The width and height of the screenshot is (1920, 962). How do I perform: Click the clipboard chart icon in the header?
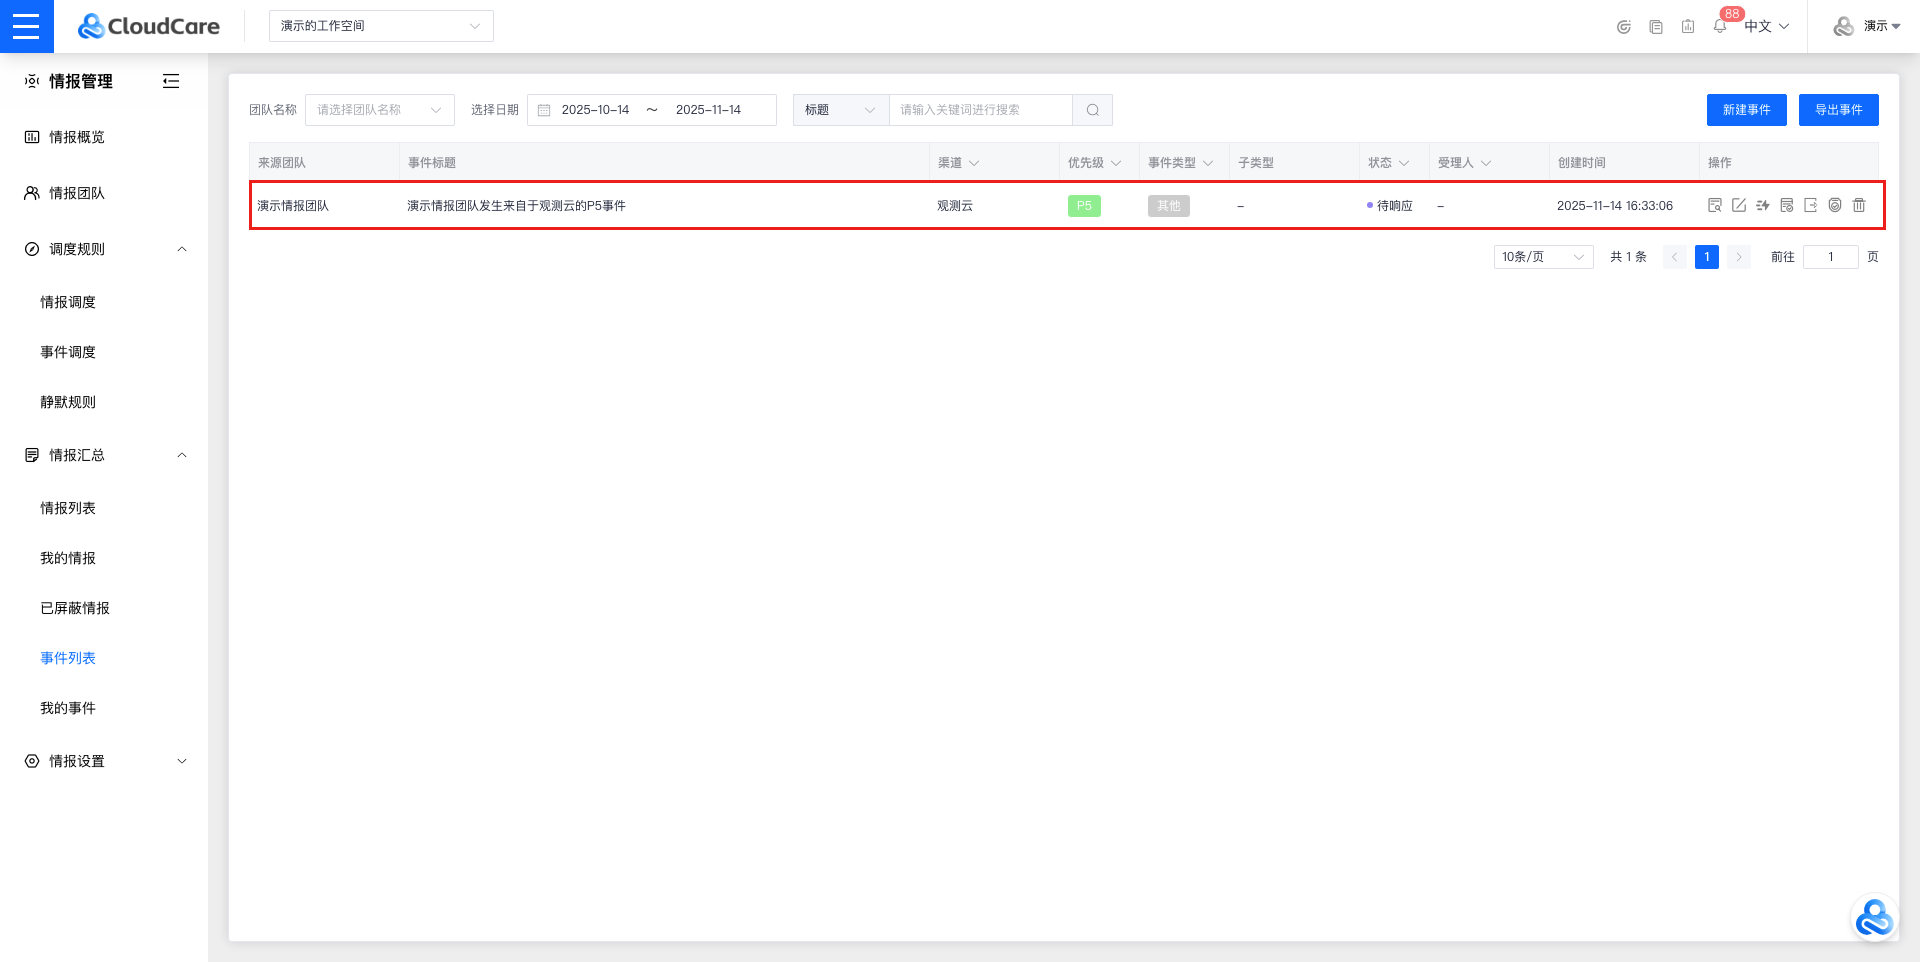click(1688, 27)
